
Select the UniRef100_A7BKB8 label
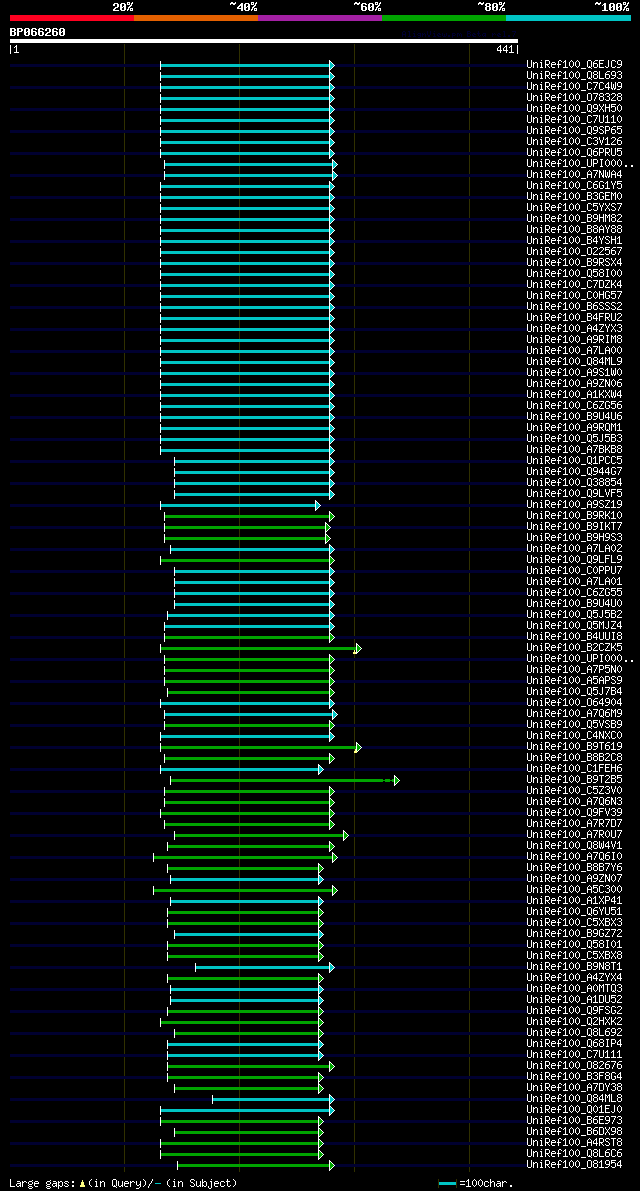pyautogui.click(x=574, y=450)
